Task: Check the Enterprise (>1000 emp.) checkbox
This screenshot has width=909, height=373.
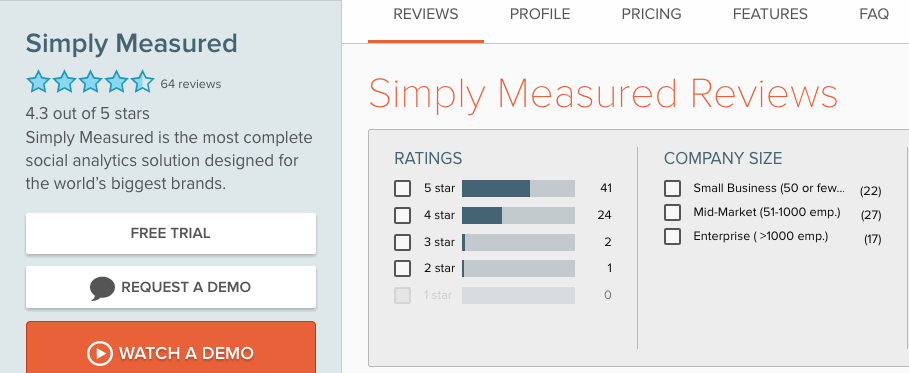Action: (x=672, y=237)
